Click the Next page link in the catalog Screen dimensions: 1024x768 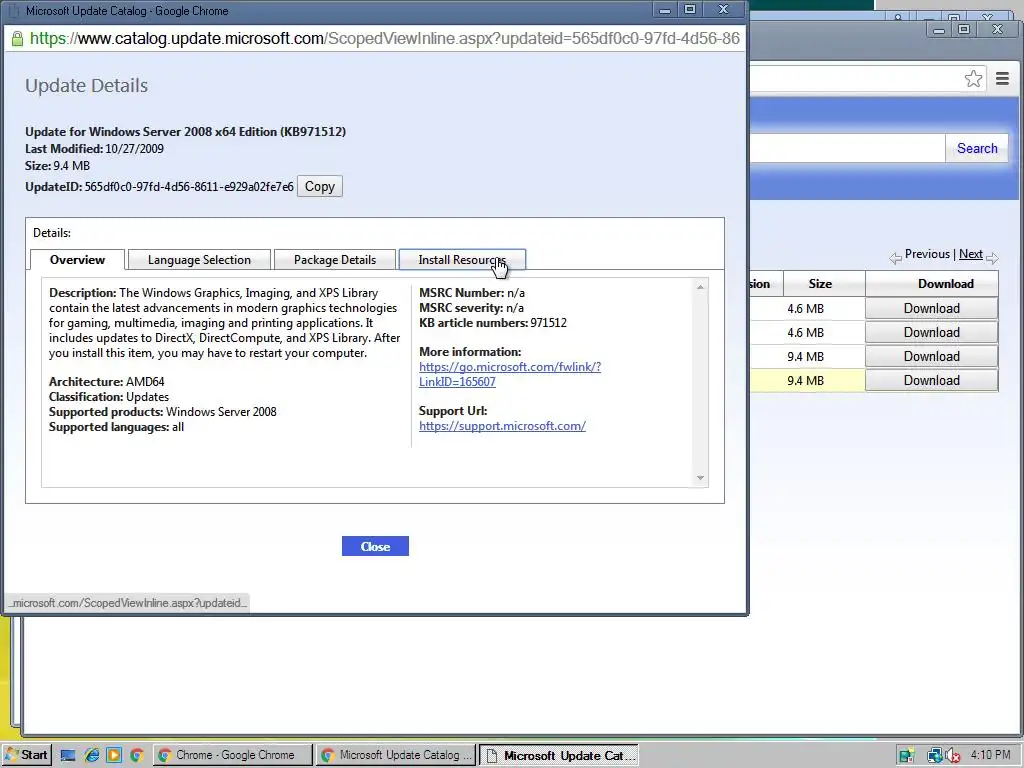[x=970, y=254]
